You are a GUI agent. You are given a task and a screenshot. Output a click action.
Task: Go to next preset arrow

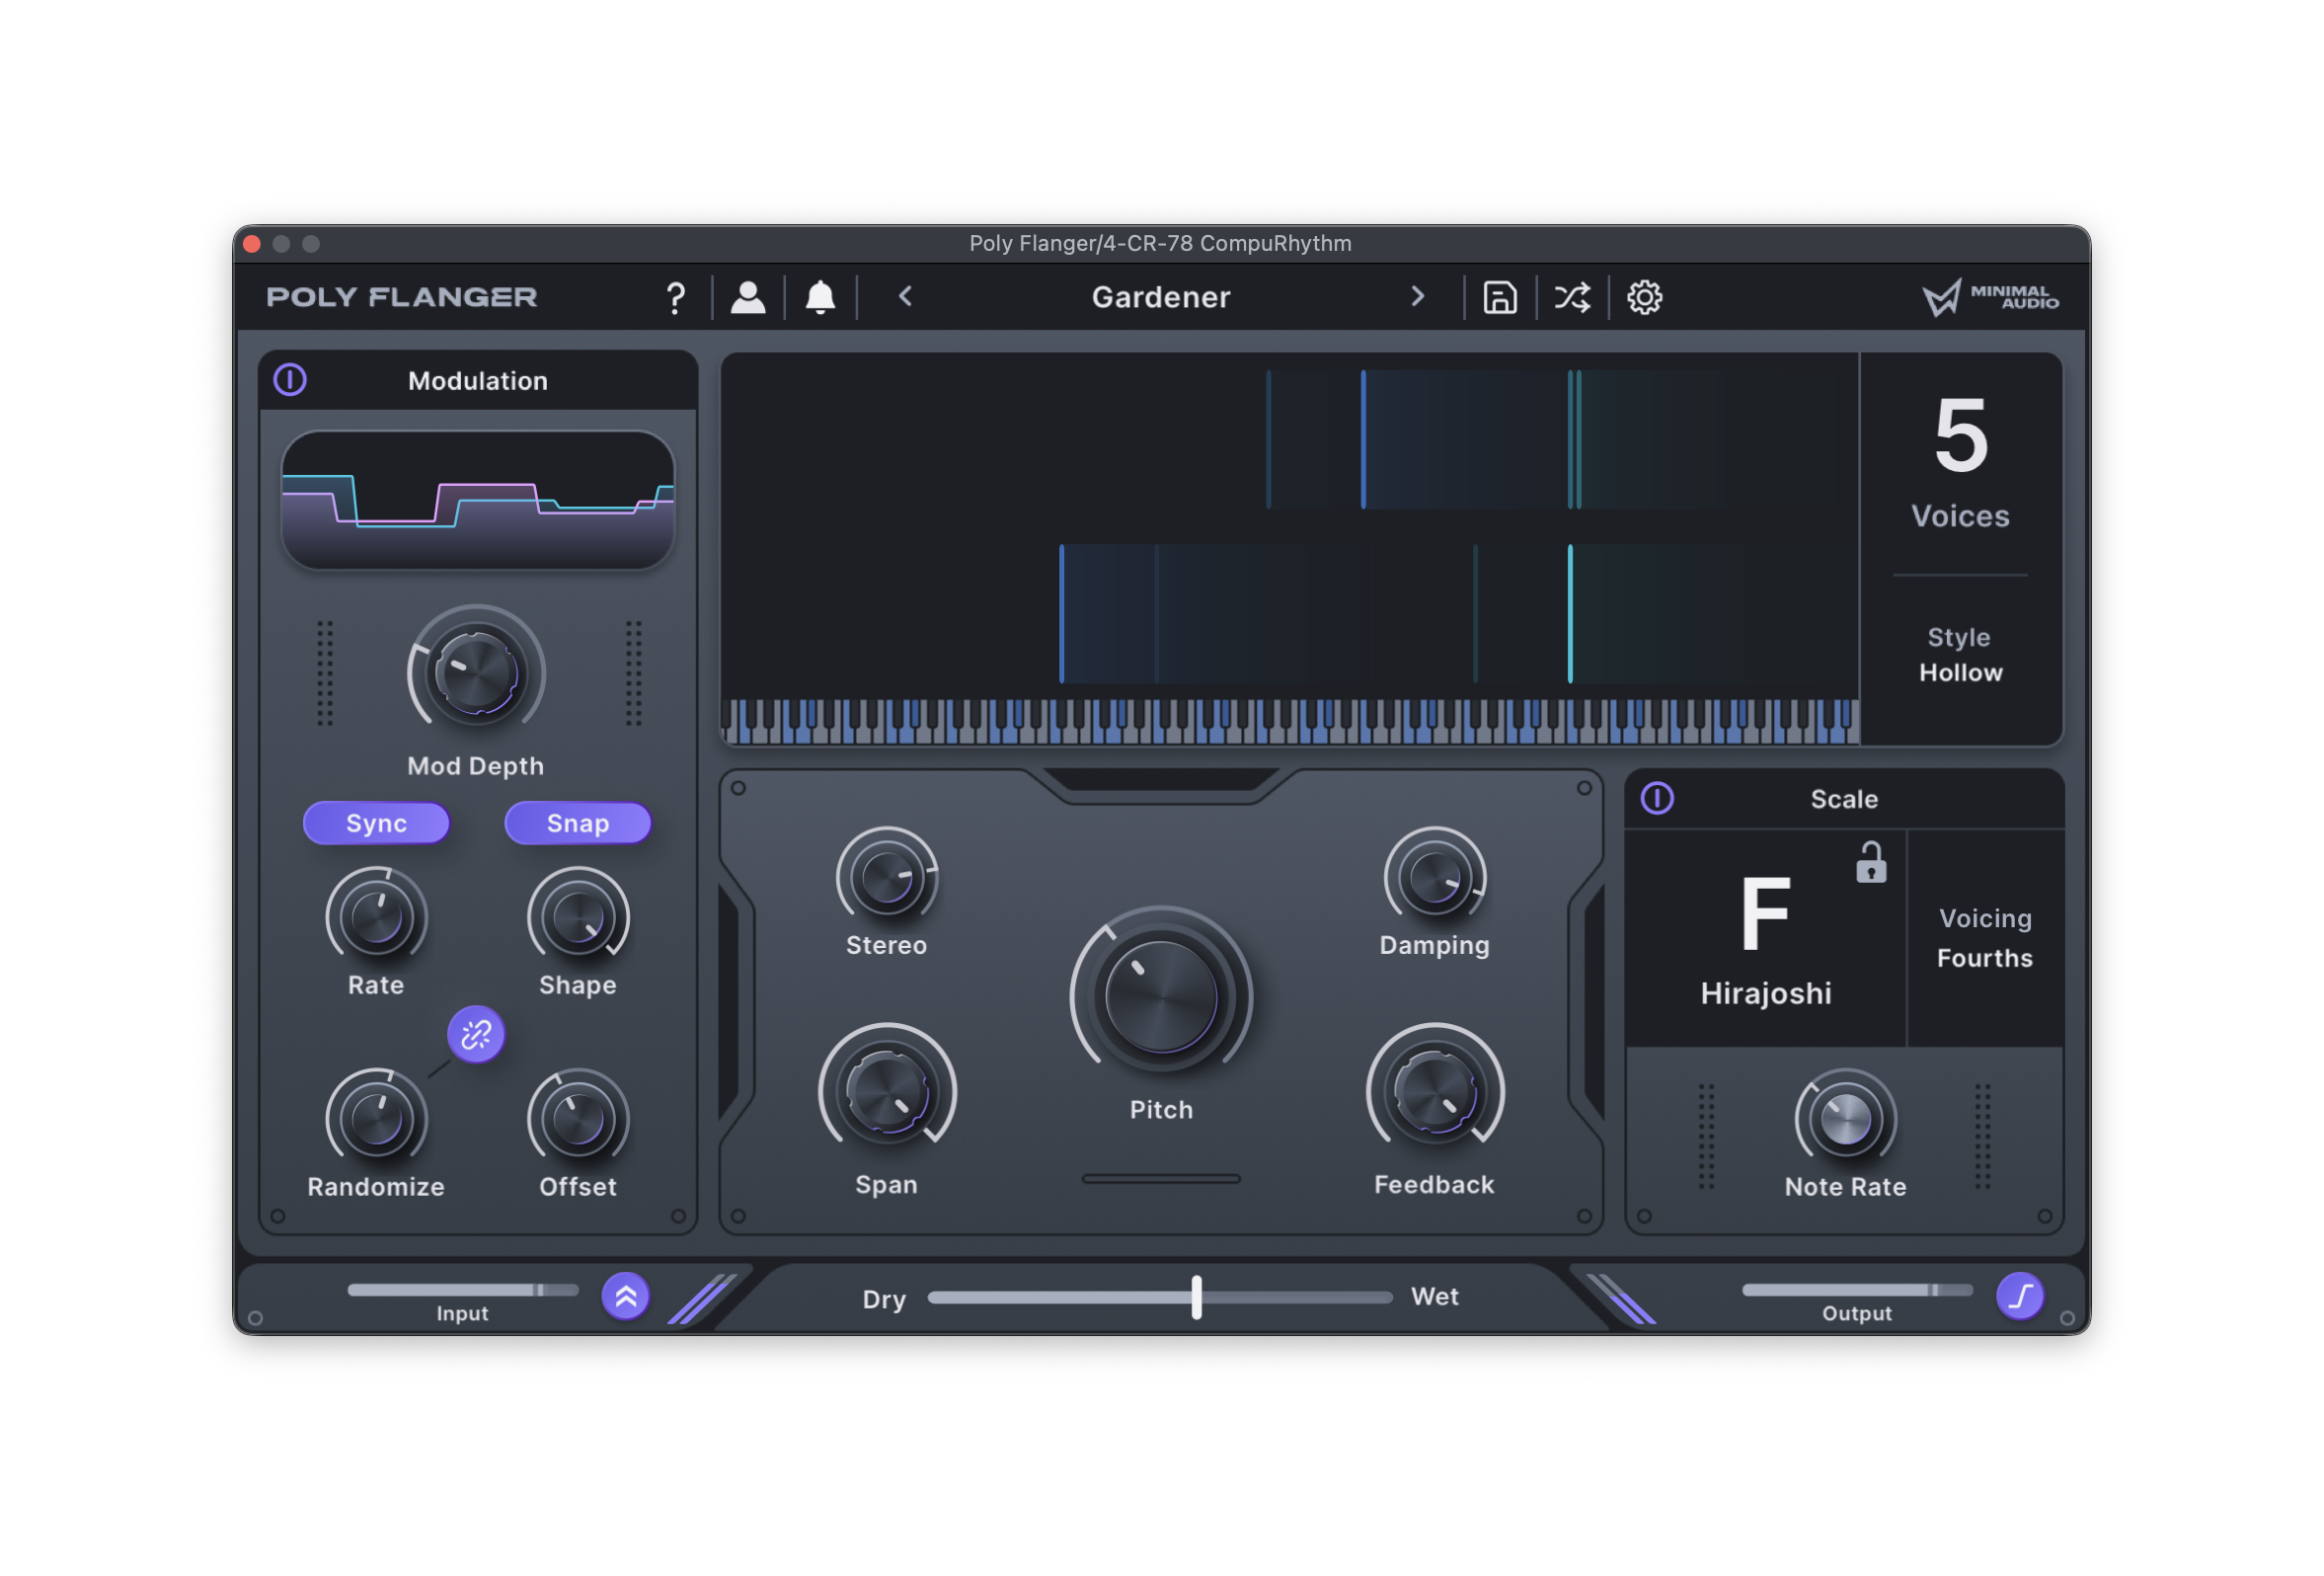(1417, 297)
